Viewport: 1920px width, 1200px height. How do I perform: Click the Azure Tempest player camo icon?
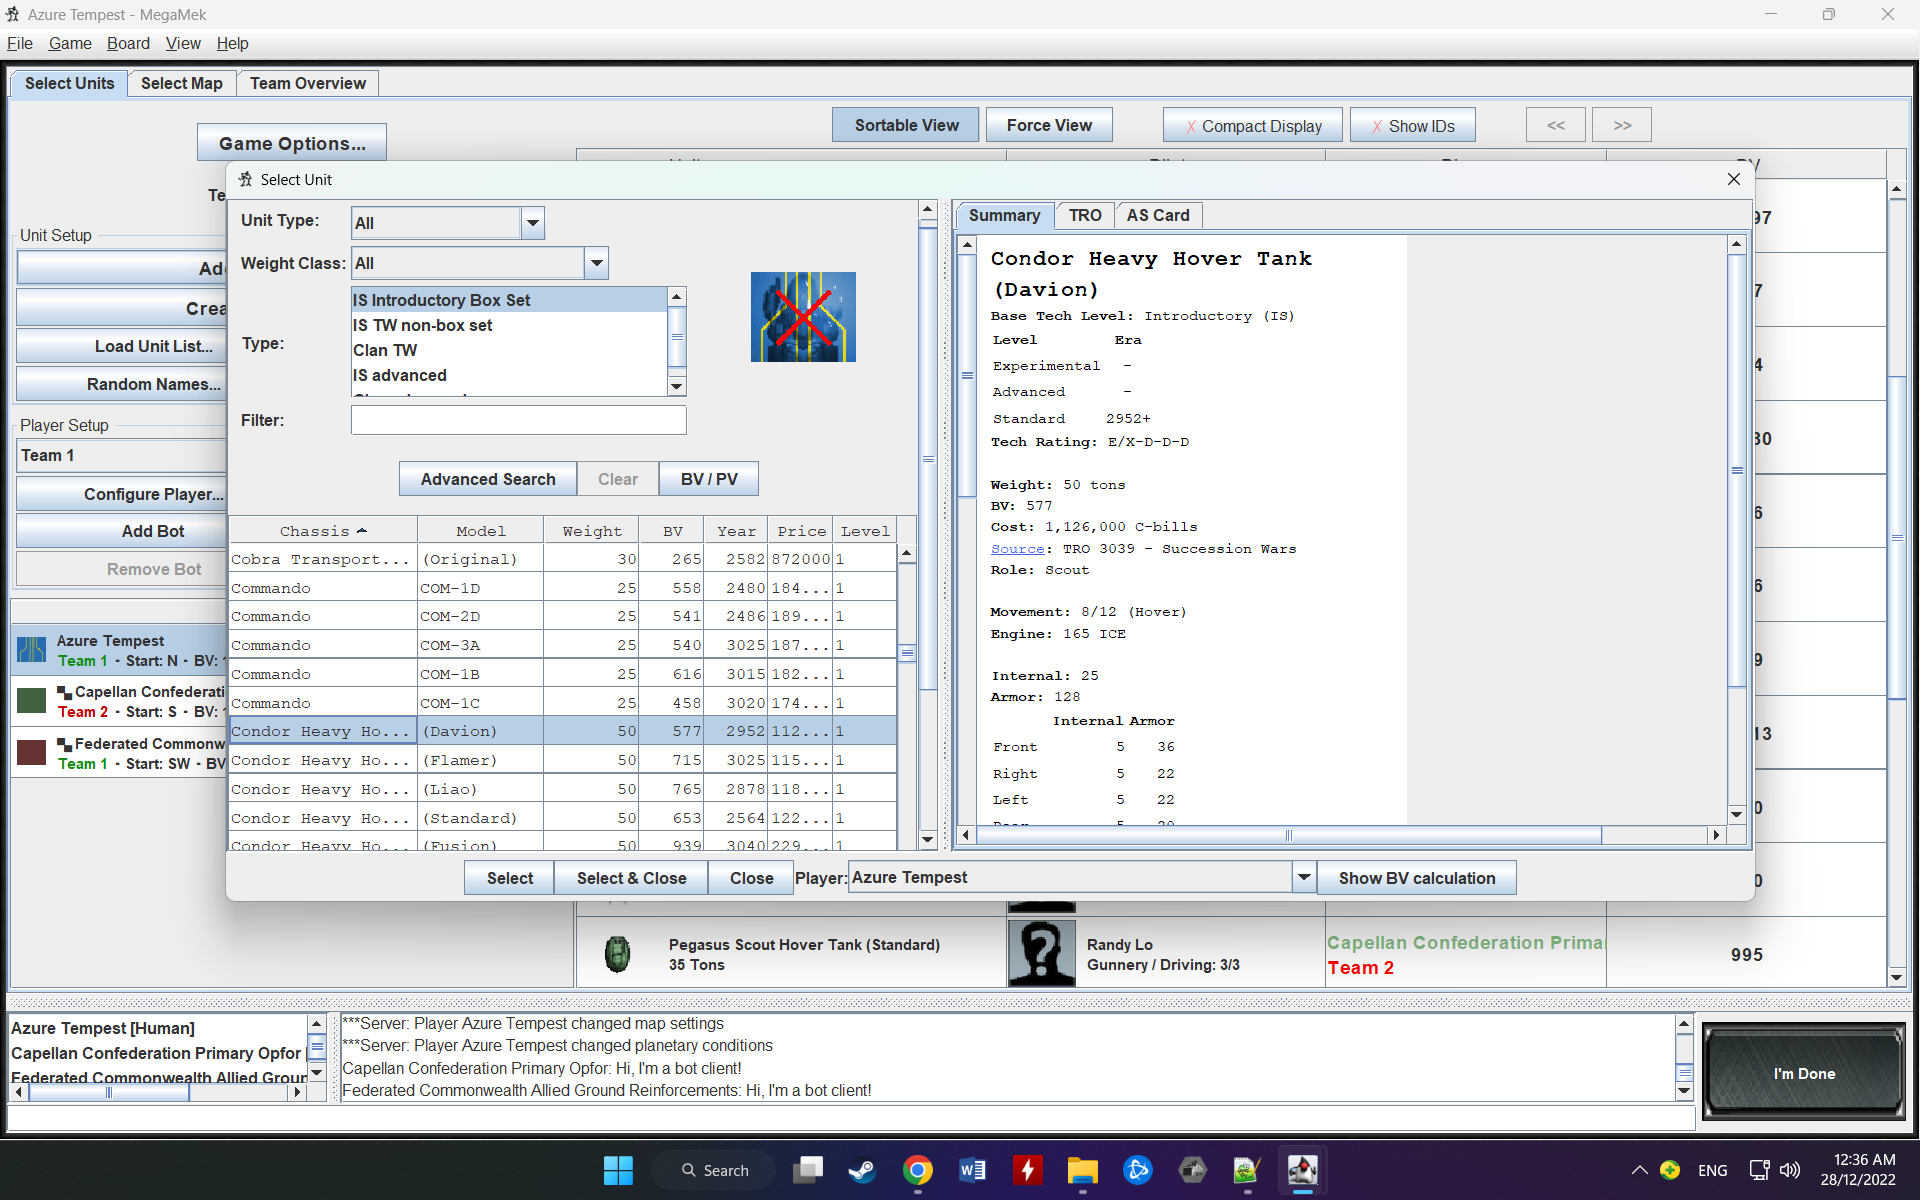pos(32,651)
